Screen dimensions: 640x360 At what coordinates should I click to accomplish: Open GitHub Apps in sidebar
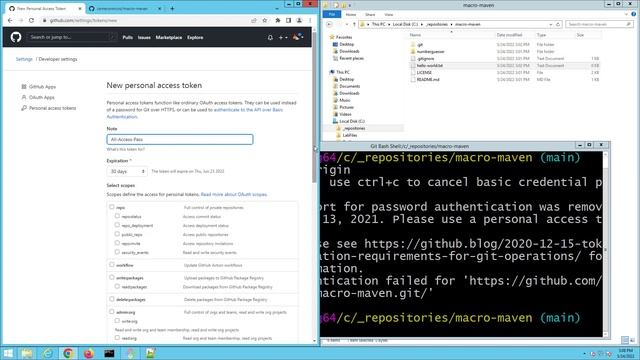(x=42, y=87)
